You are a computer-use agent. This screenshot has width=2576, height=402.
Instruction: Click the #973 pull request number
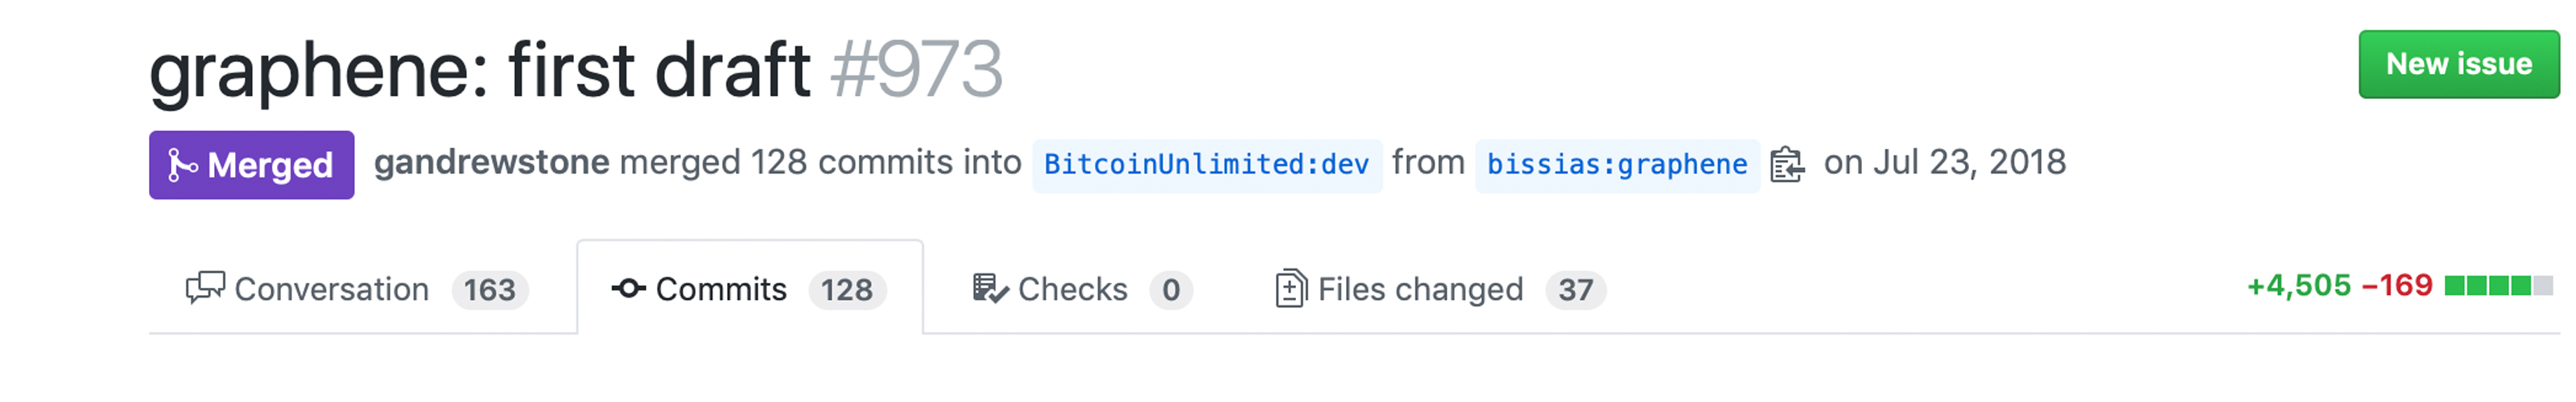pos(916,70)
